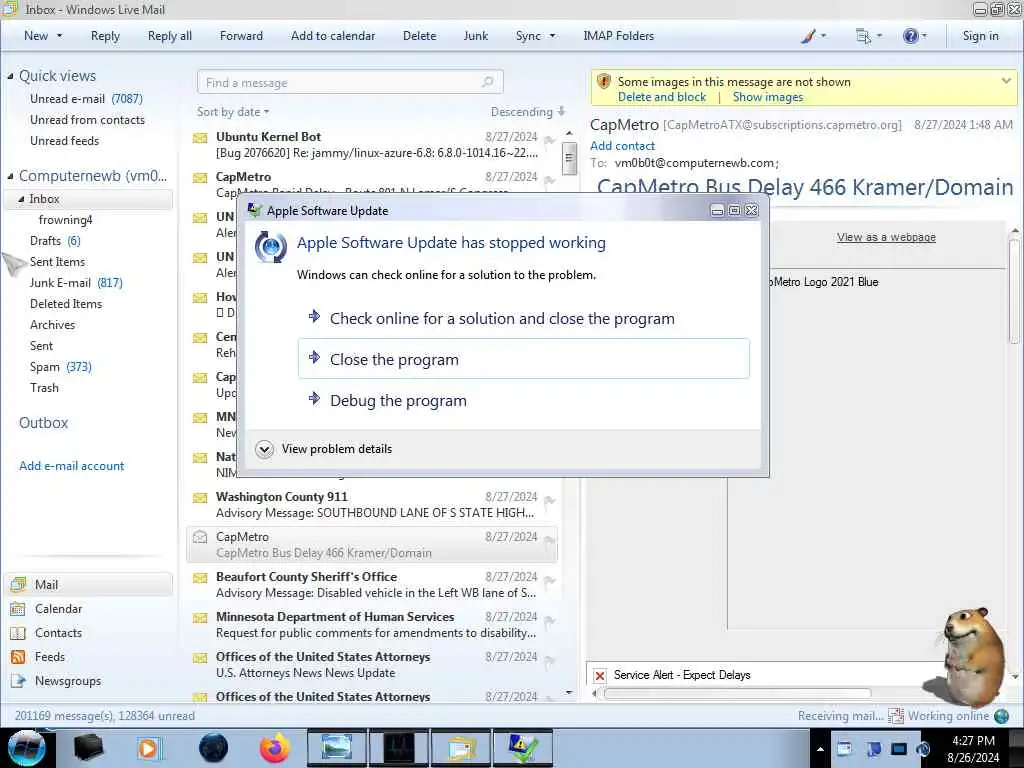This screenshot has width=1024, height=768.
Task: Click the paintbrush colorizer icon
Action: (x=808, y=36)
